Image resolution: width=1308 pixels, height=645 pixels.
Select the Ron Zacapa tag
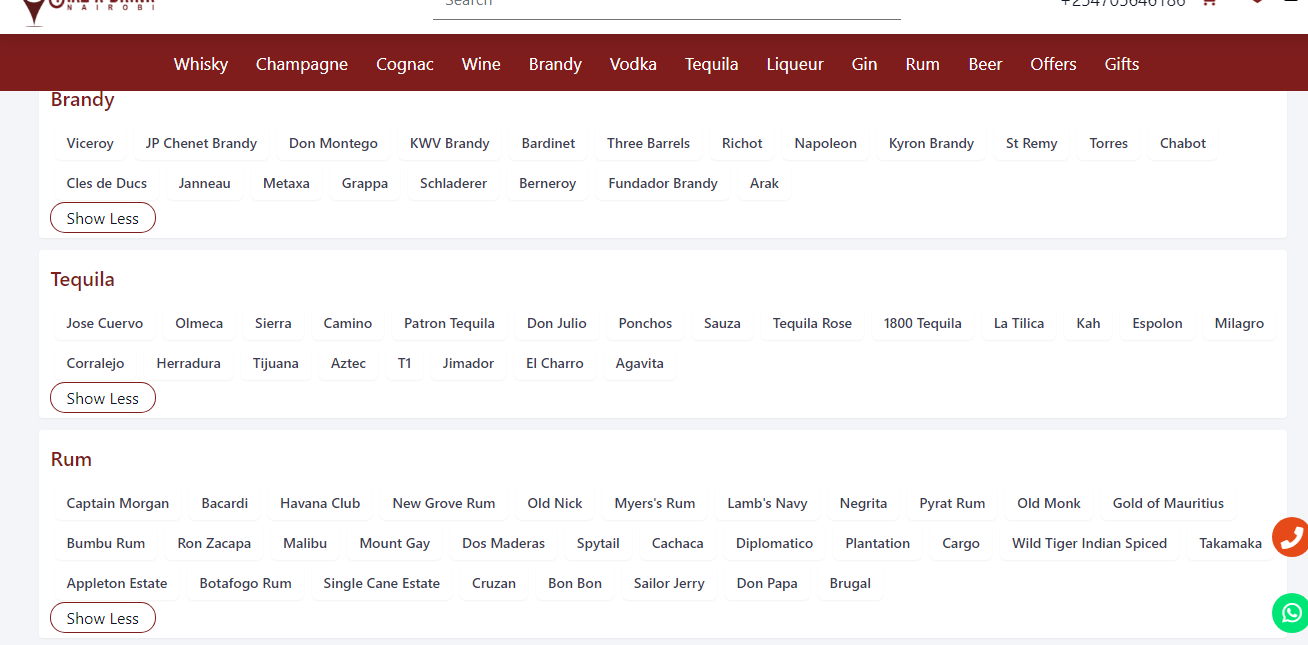point(214,543)
